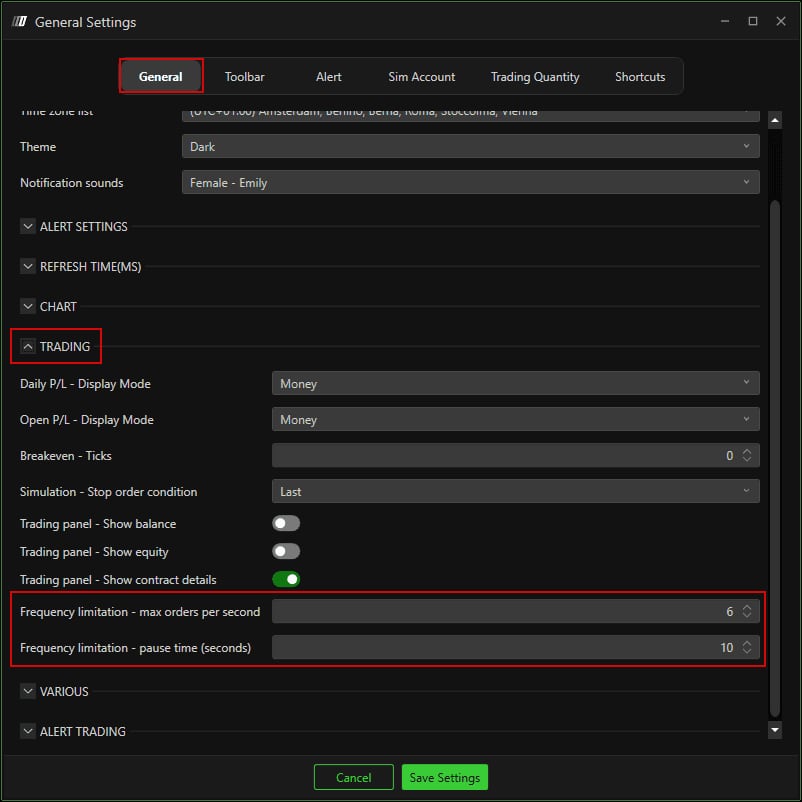Select the Trading Quantity tab

coord(535,77)
